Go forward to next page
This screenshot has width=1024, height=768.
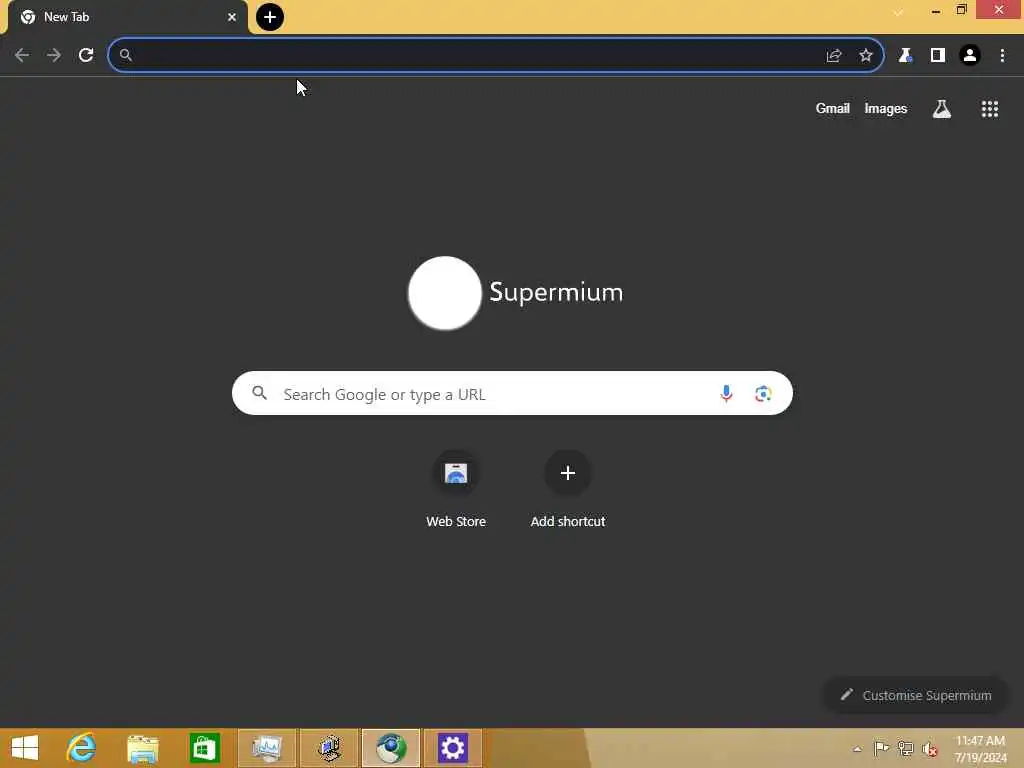coord(54,56)
